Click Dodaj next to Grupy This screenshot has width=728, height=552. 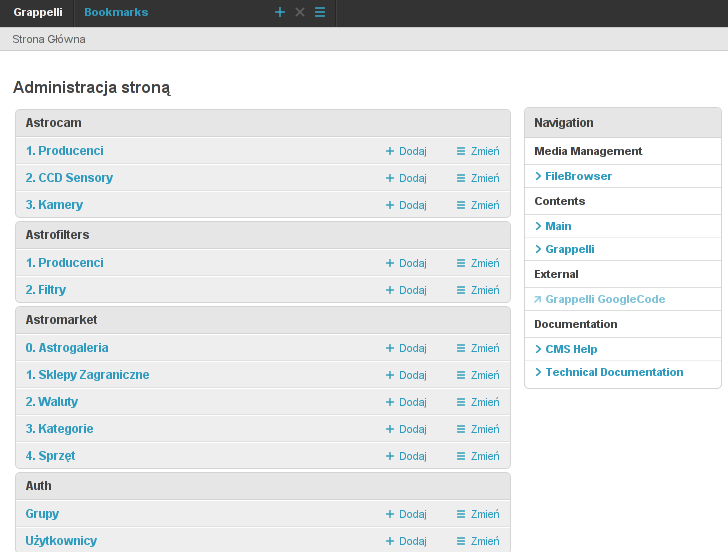click(x=406, y=514)
